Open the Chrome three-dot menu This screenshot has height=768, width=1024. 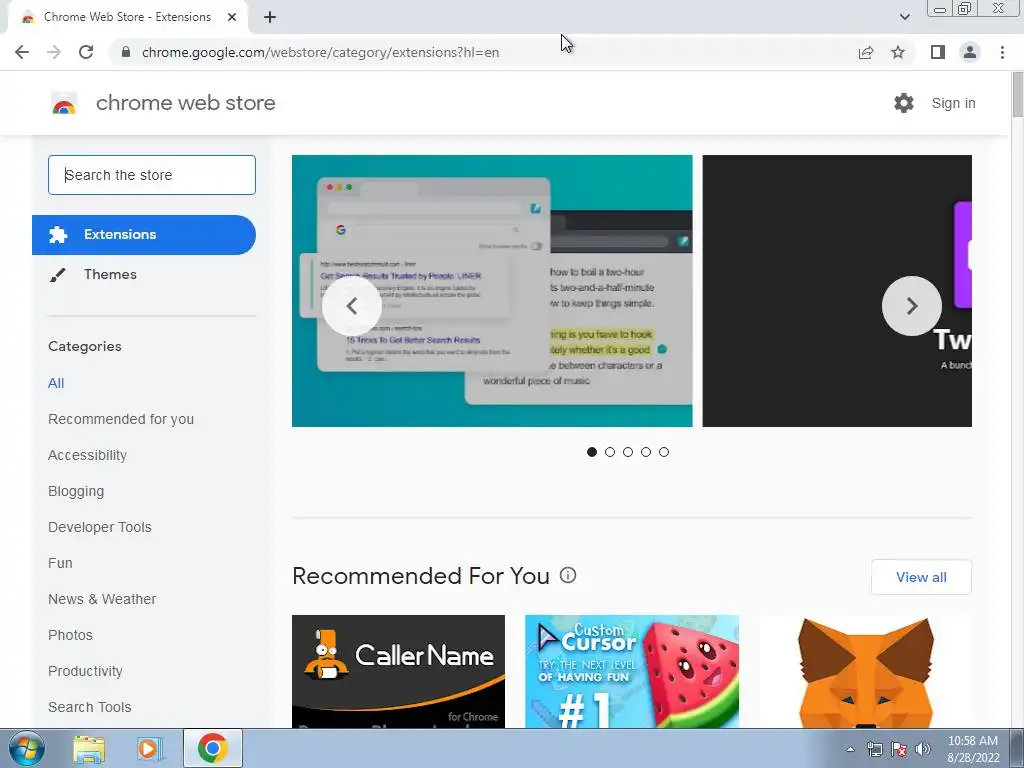tap(1002, 52)
